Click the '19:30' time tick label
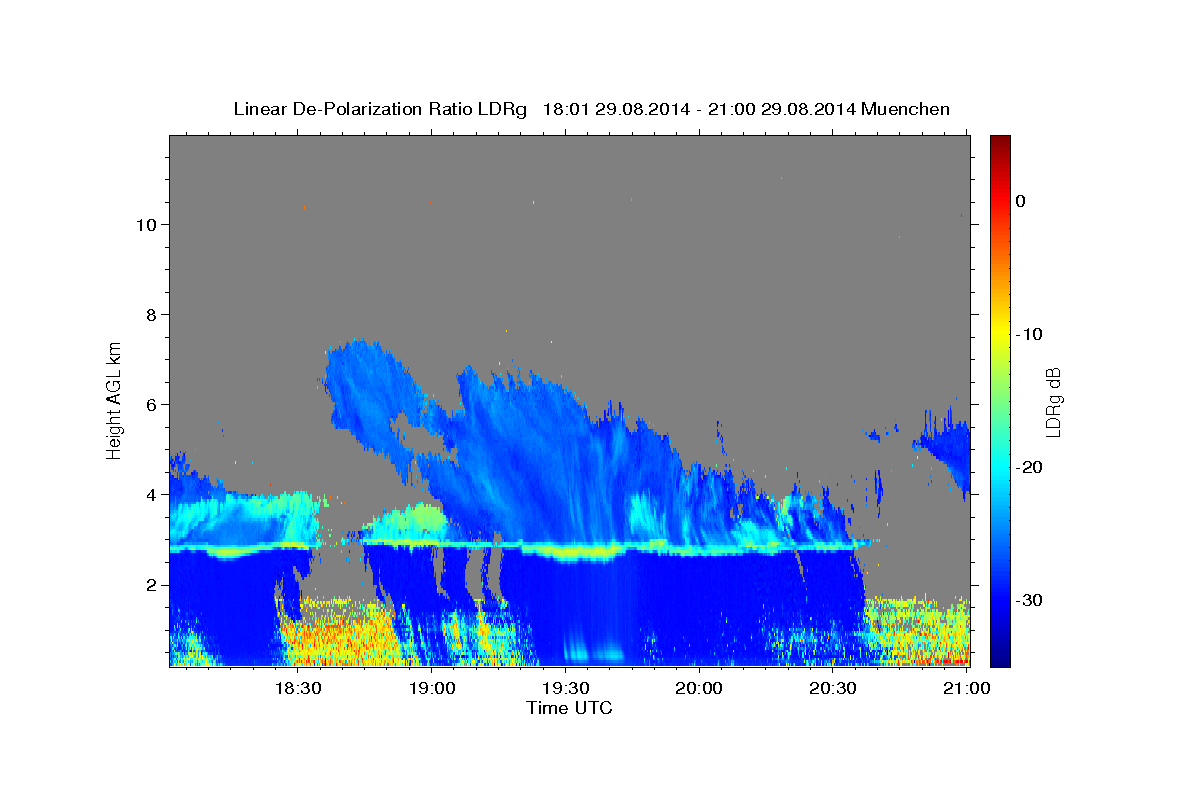The image size is (1200, 800). click(565, 689)
